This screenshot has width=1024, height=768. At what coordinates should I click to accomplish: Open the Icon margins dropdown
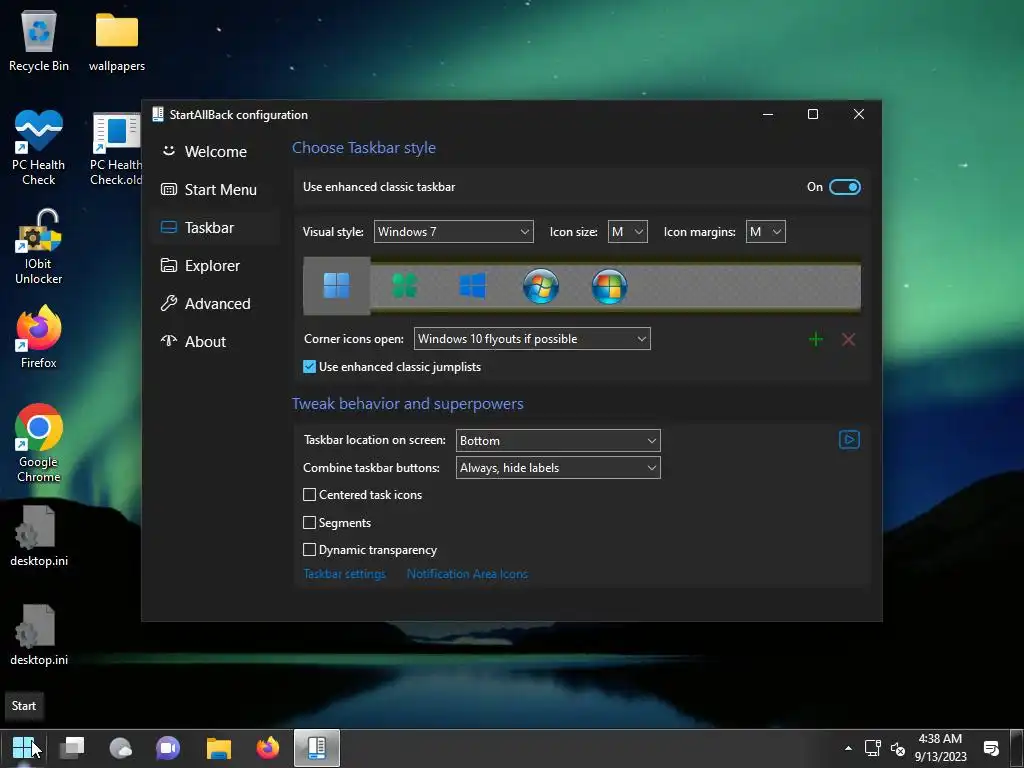tap(765, 232)
